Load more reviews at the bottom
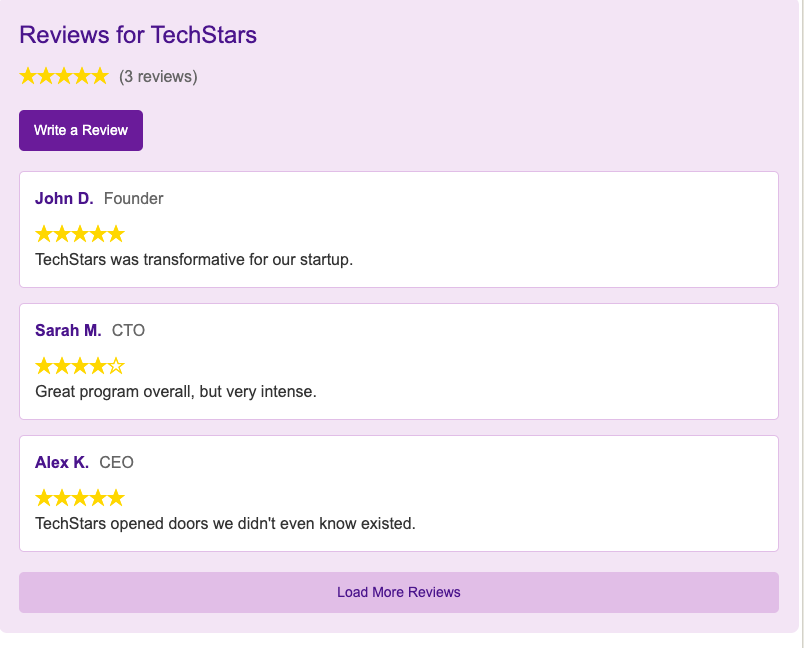804x648 pixels. [x=399, y=592]
